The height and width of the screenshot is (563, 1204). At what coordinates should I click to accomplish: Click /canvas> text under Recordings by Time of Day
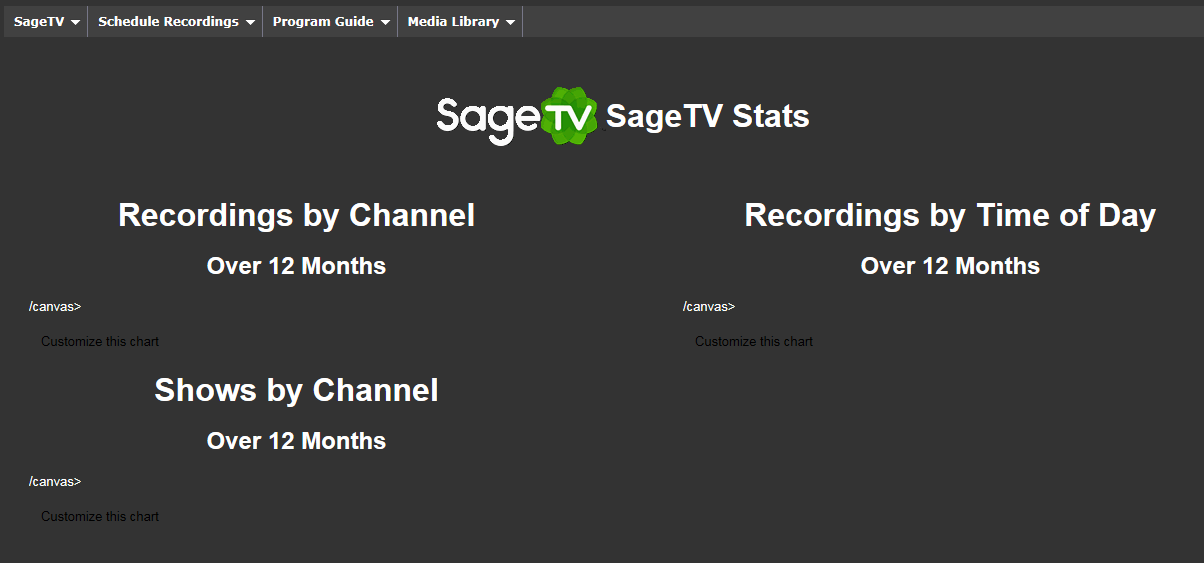[709, 307]
